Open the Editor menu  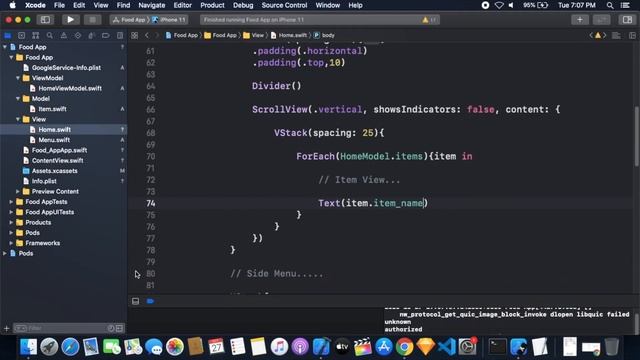pos(182,5)
